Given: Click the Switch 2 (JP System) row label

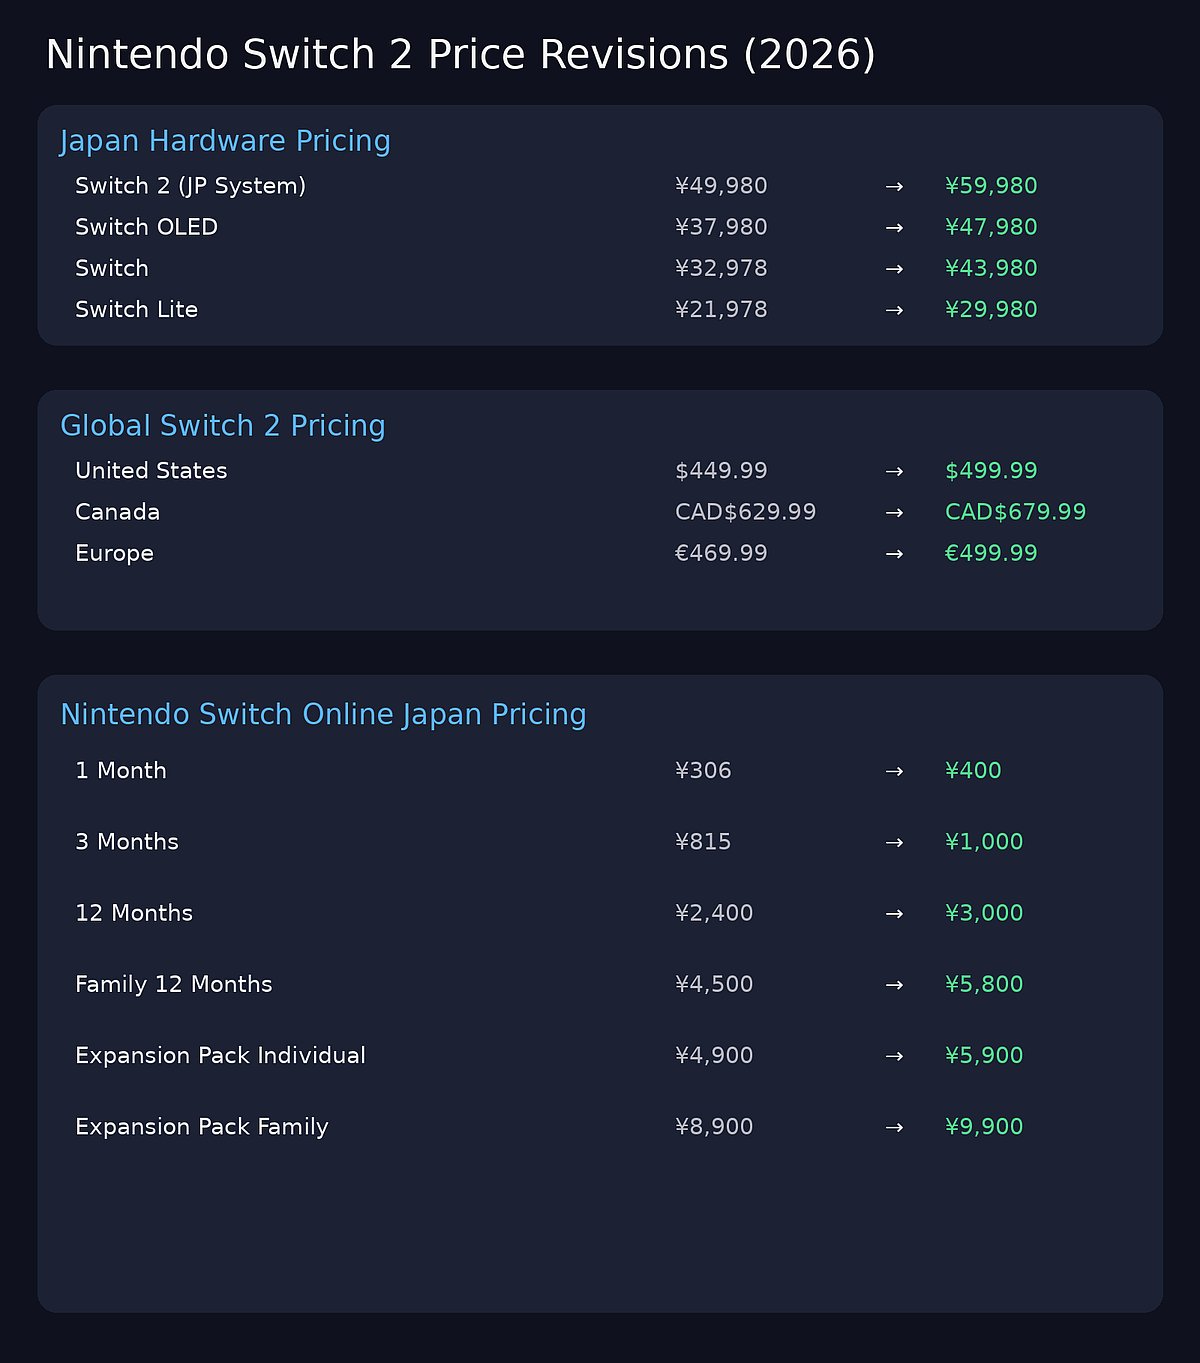Looking at the screenshot, I should (x=191, y=186).
